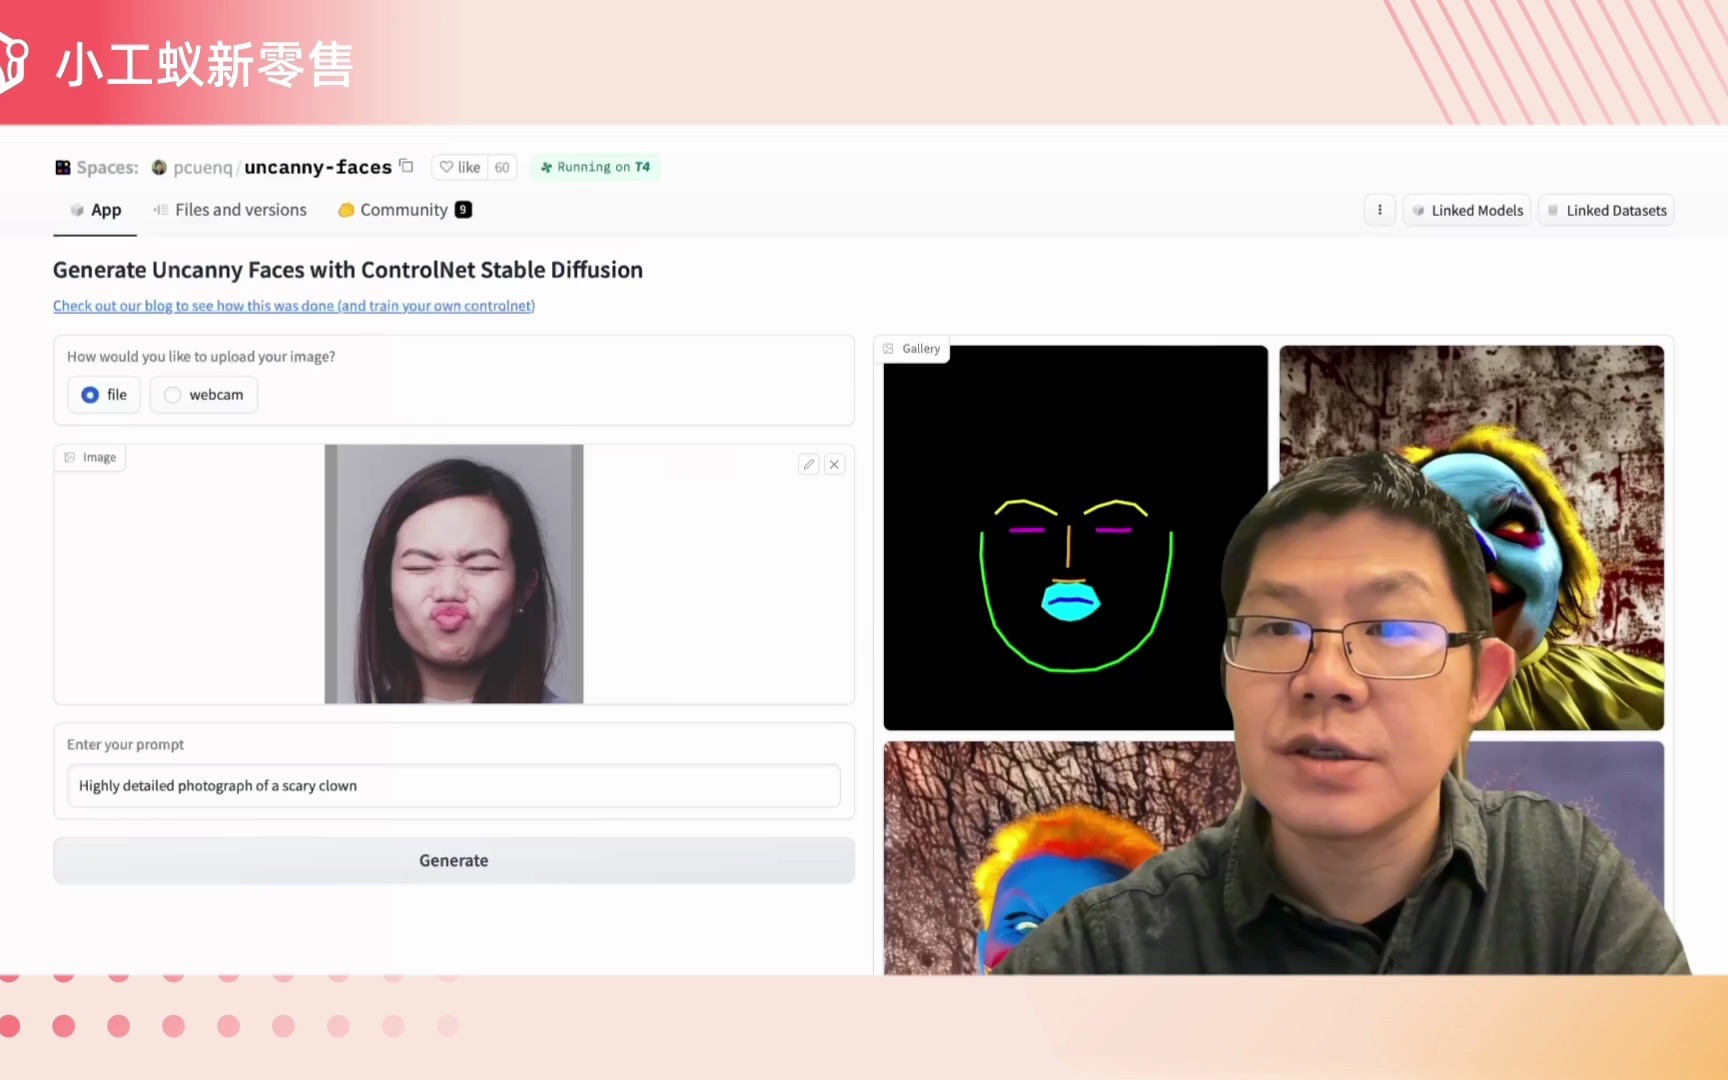Open pcuenq profile link
This screenshot has height=1080, width=1728.
pyautogui.click(x=202, y=167)
